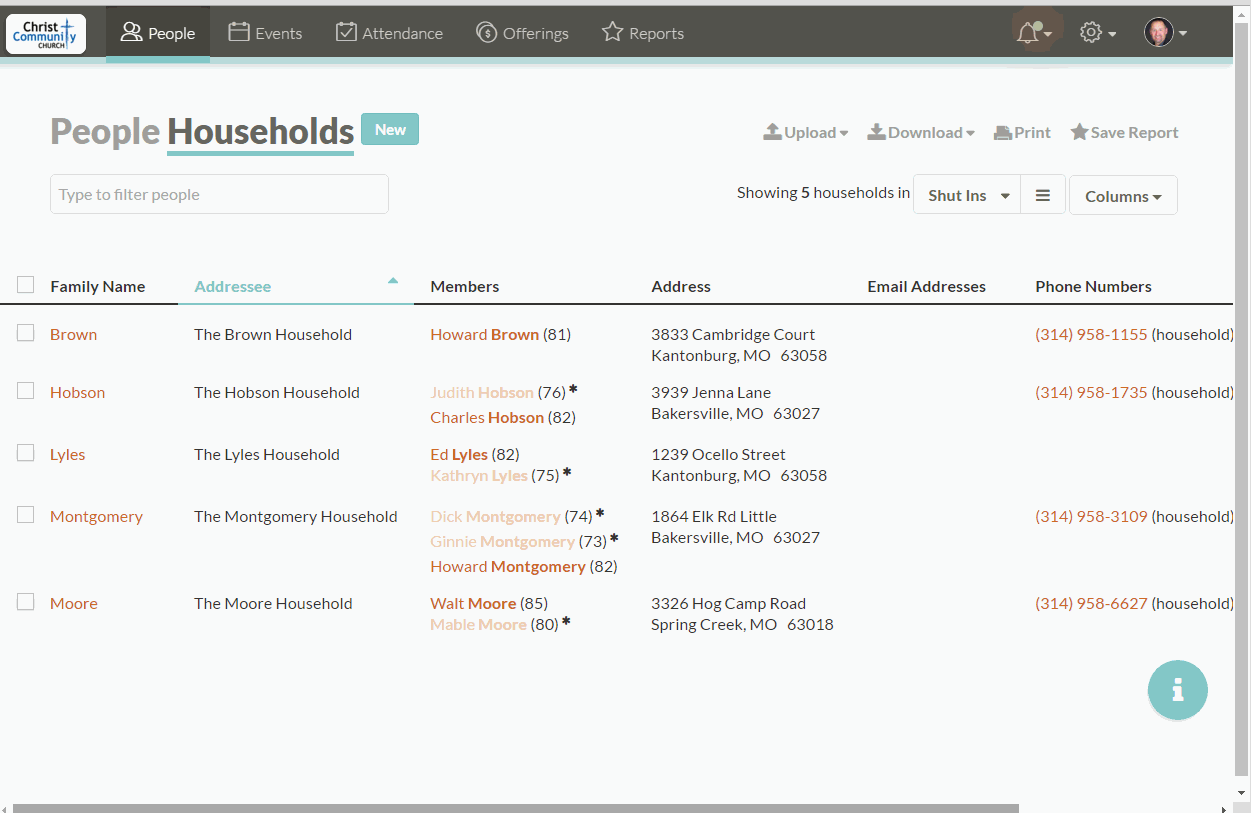
Task: Click the list view hamburger icon
Action: (x=1042, y=196)
